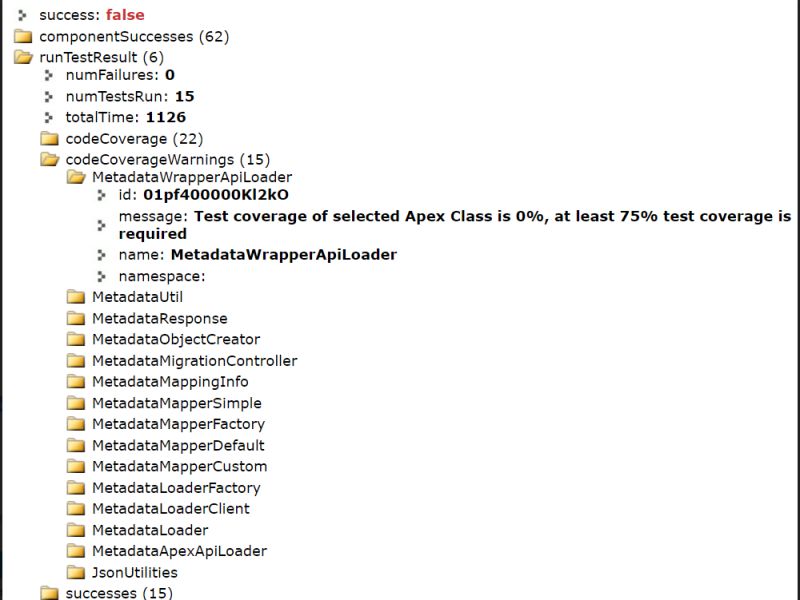
Task: Expand the MetadataLoaderClient node
Action: point(74,509)
